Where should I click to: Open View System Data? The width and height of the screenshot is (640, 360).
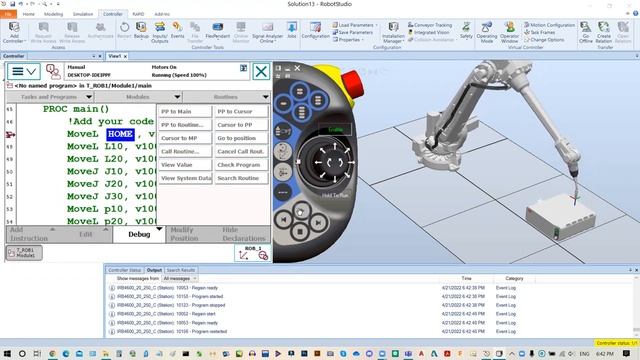click(x=185, y=178)
